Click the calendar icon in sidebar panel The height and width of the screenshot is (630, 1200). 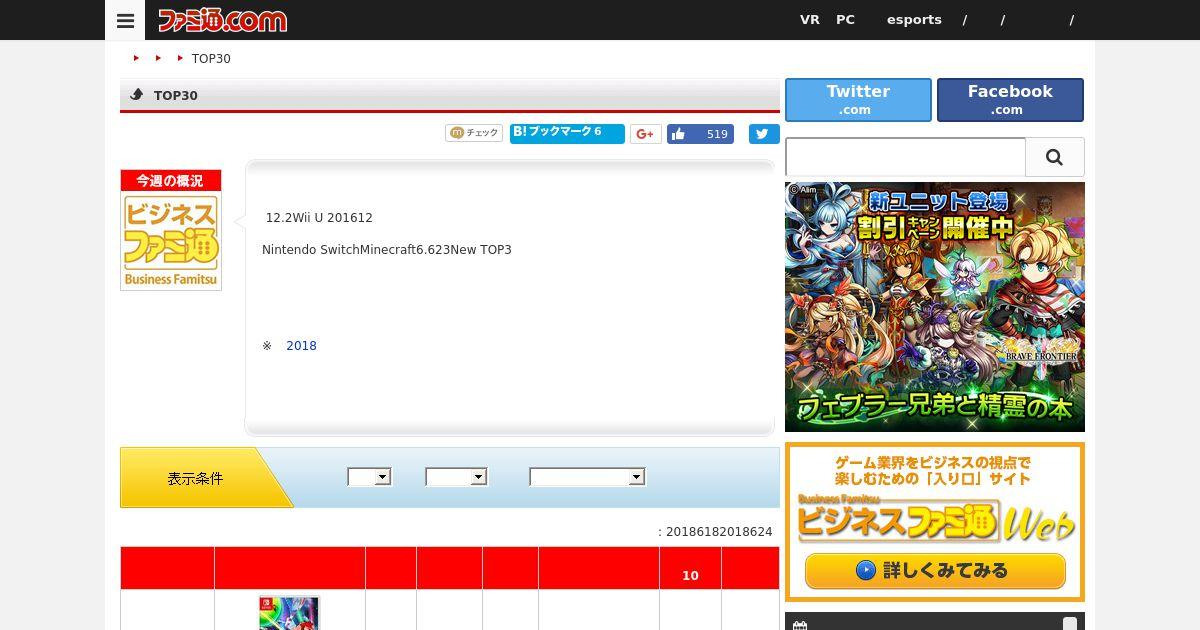pos(799,625)
